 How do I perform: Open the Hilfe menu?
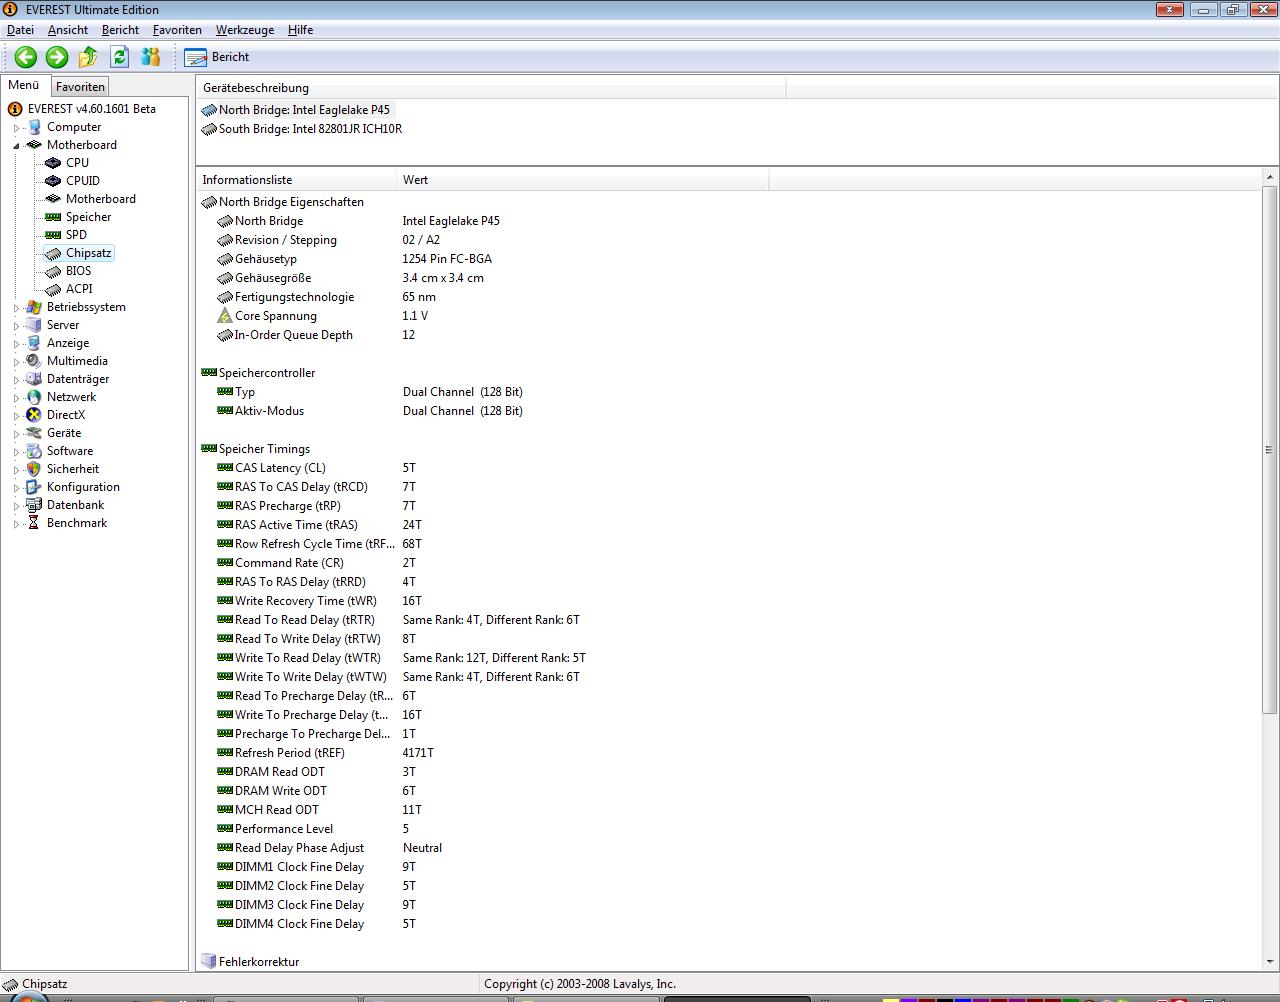pyautogui.click(x=300, y=30)
